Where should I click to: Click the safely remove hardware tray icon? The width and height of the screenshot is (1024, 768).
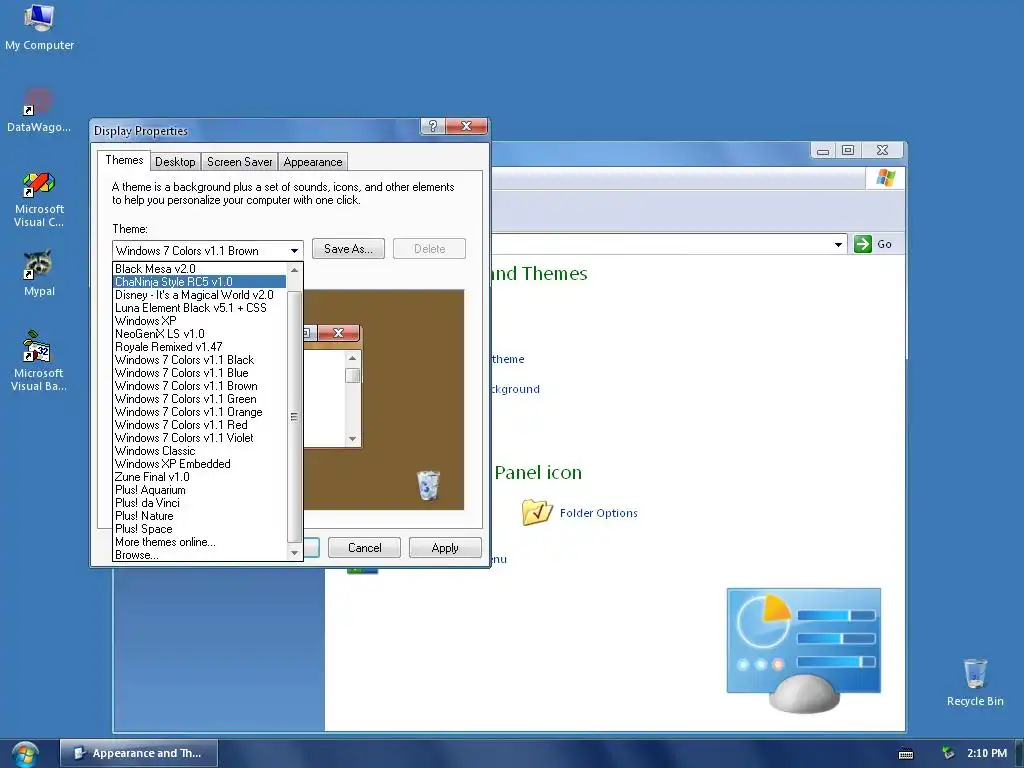pos(948,753)
